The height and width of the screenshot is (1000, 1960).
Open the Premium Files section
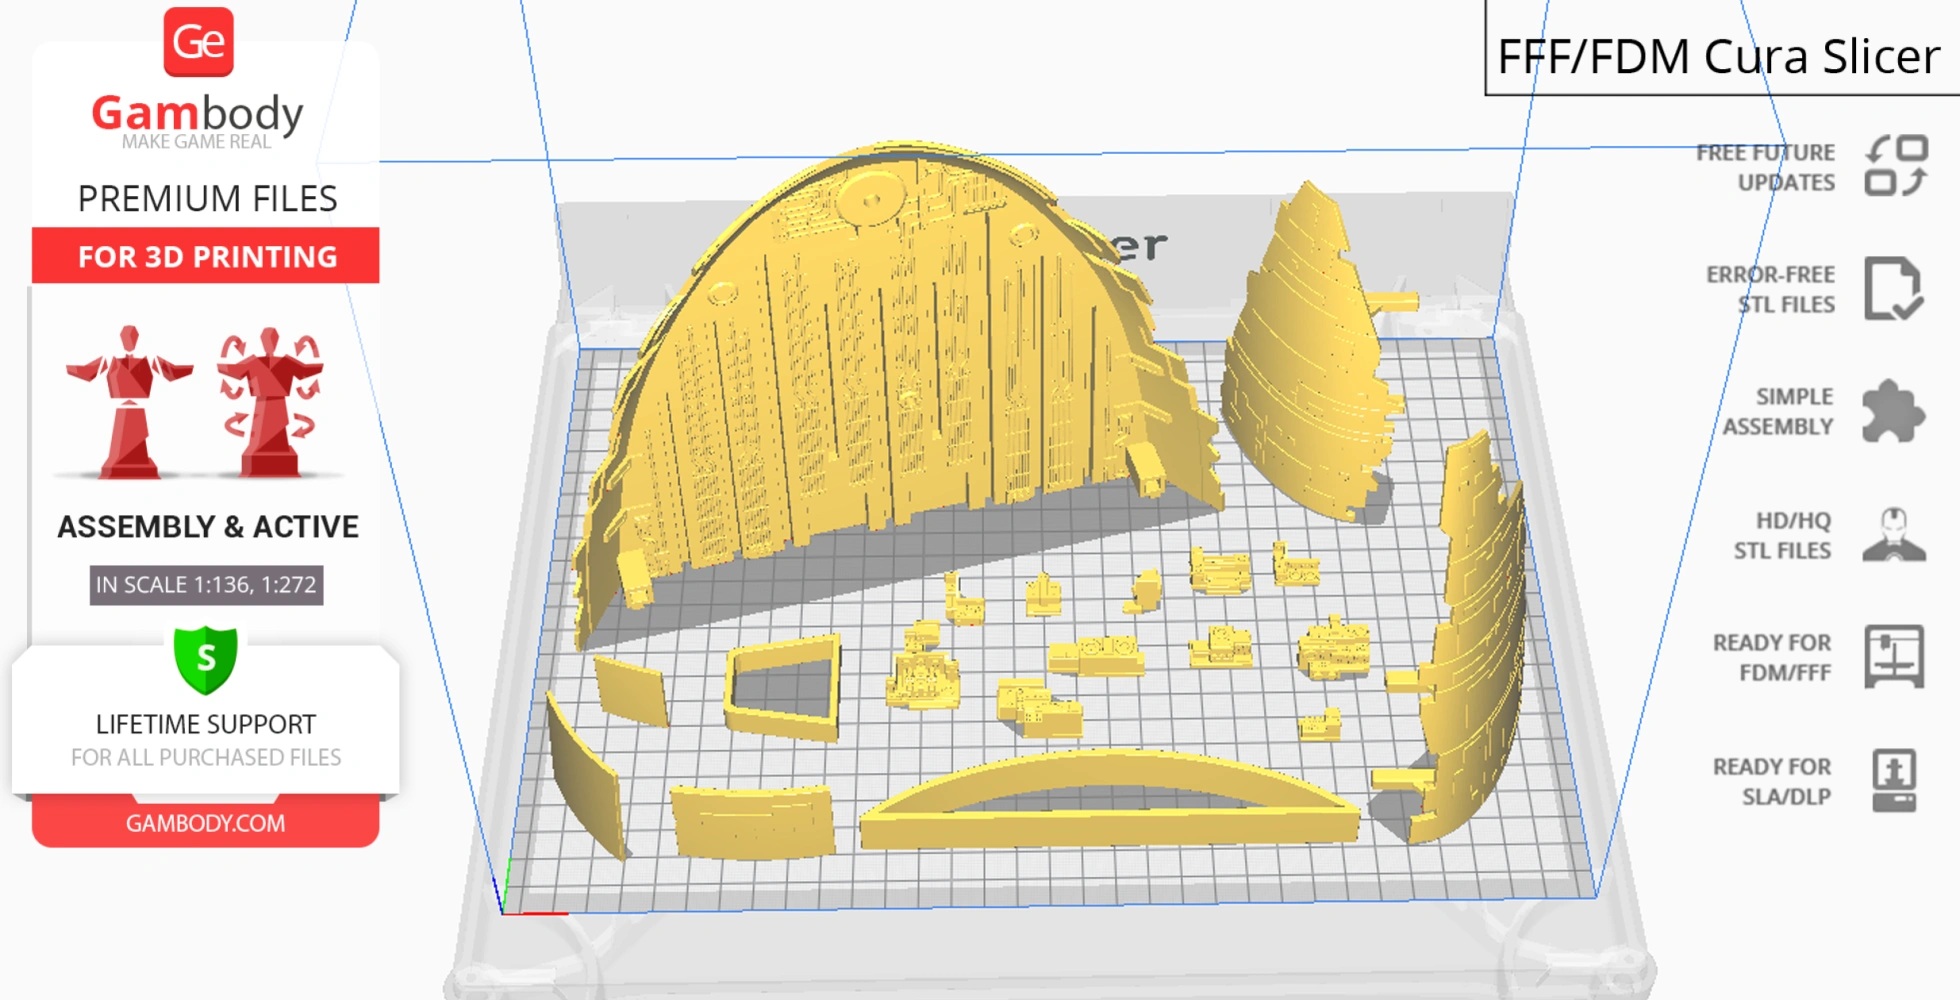coord(207,198)
